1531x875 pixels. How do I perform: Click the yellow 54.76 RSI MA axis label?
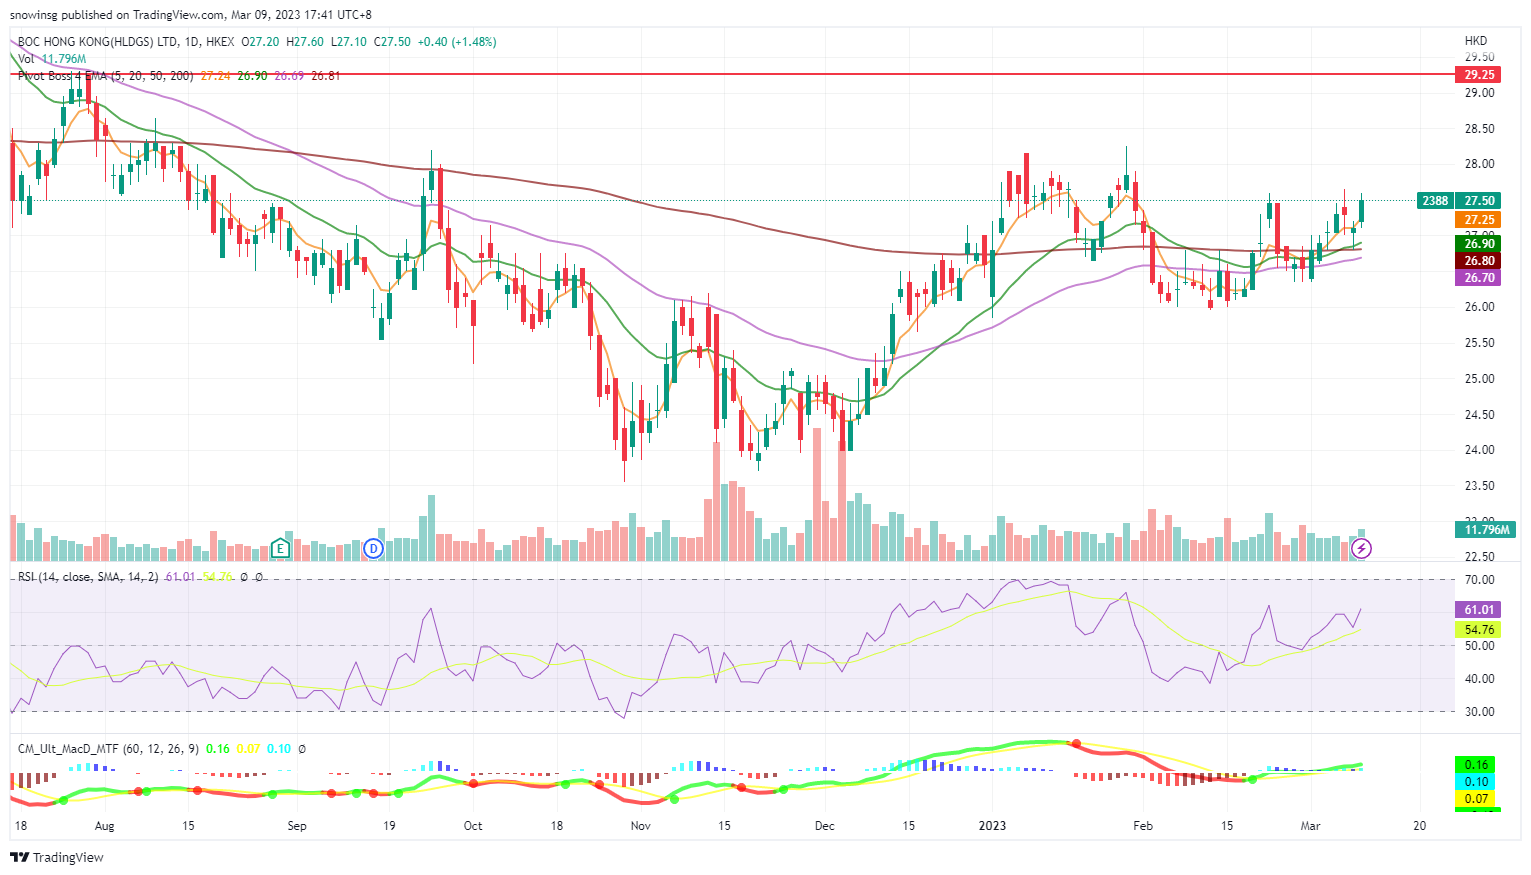pos(1479,630)
